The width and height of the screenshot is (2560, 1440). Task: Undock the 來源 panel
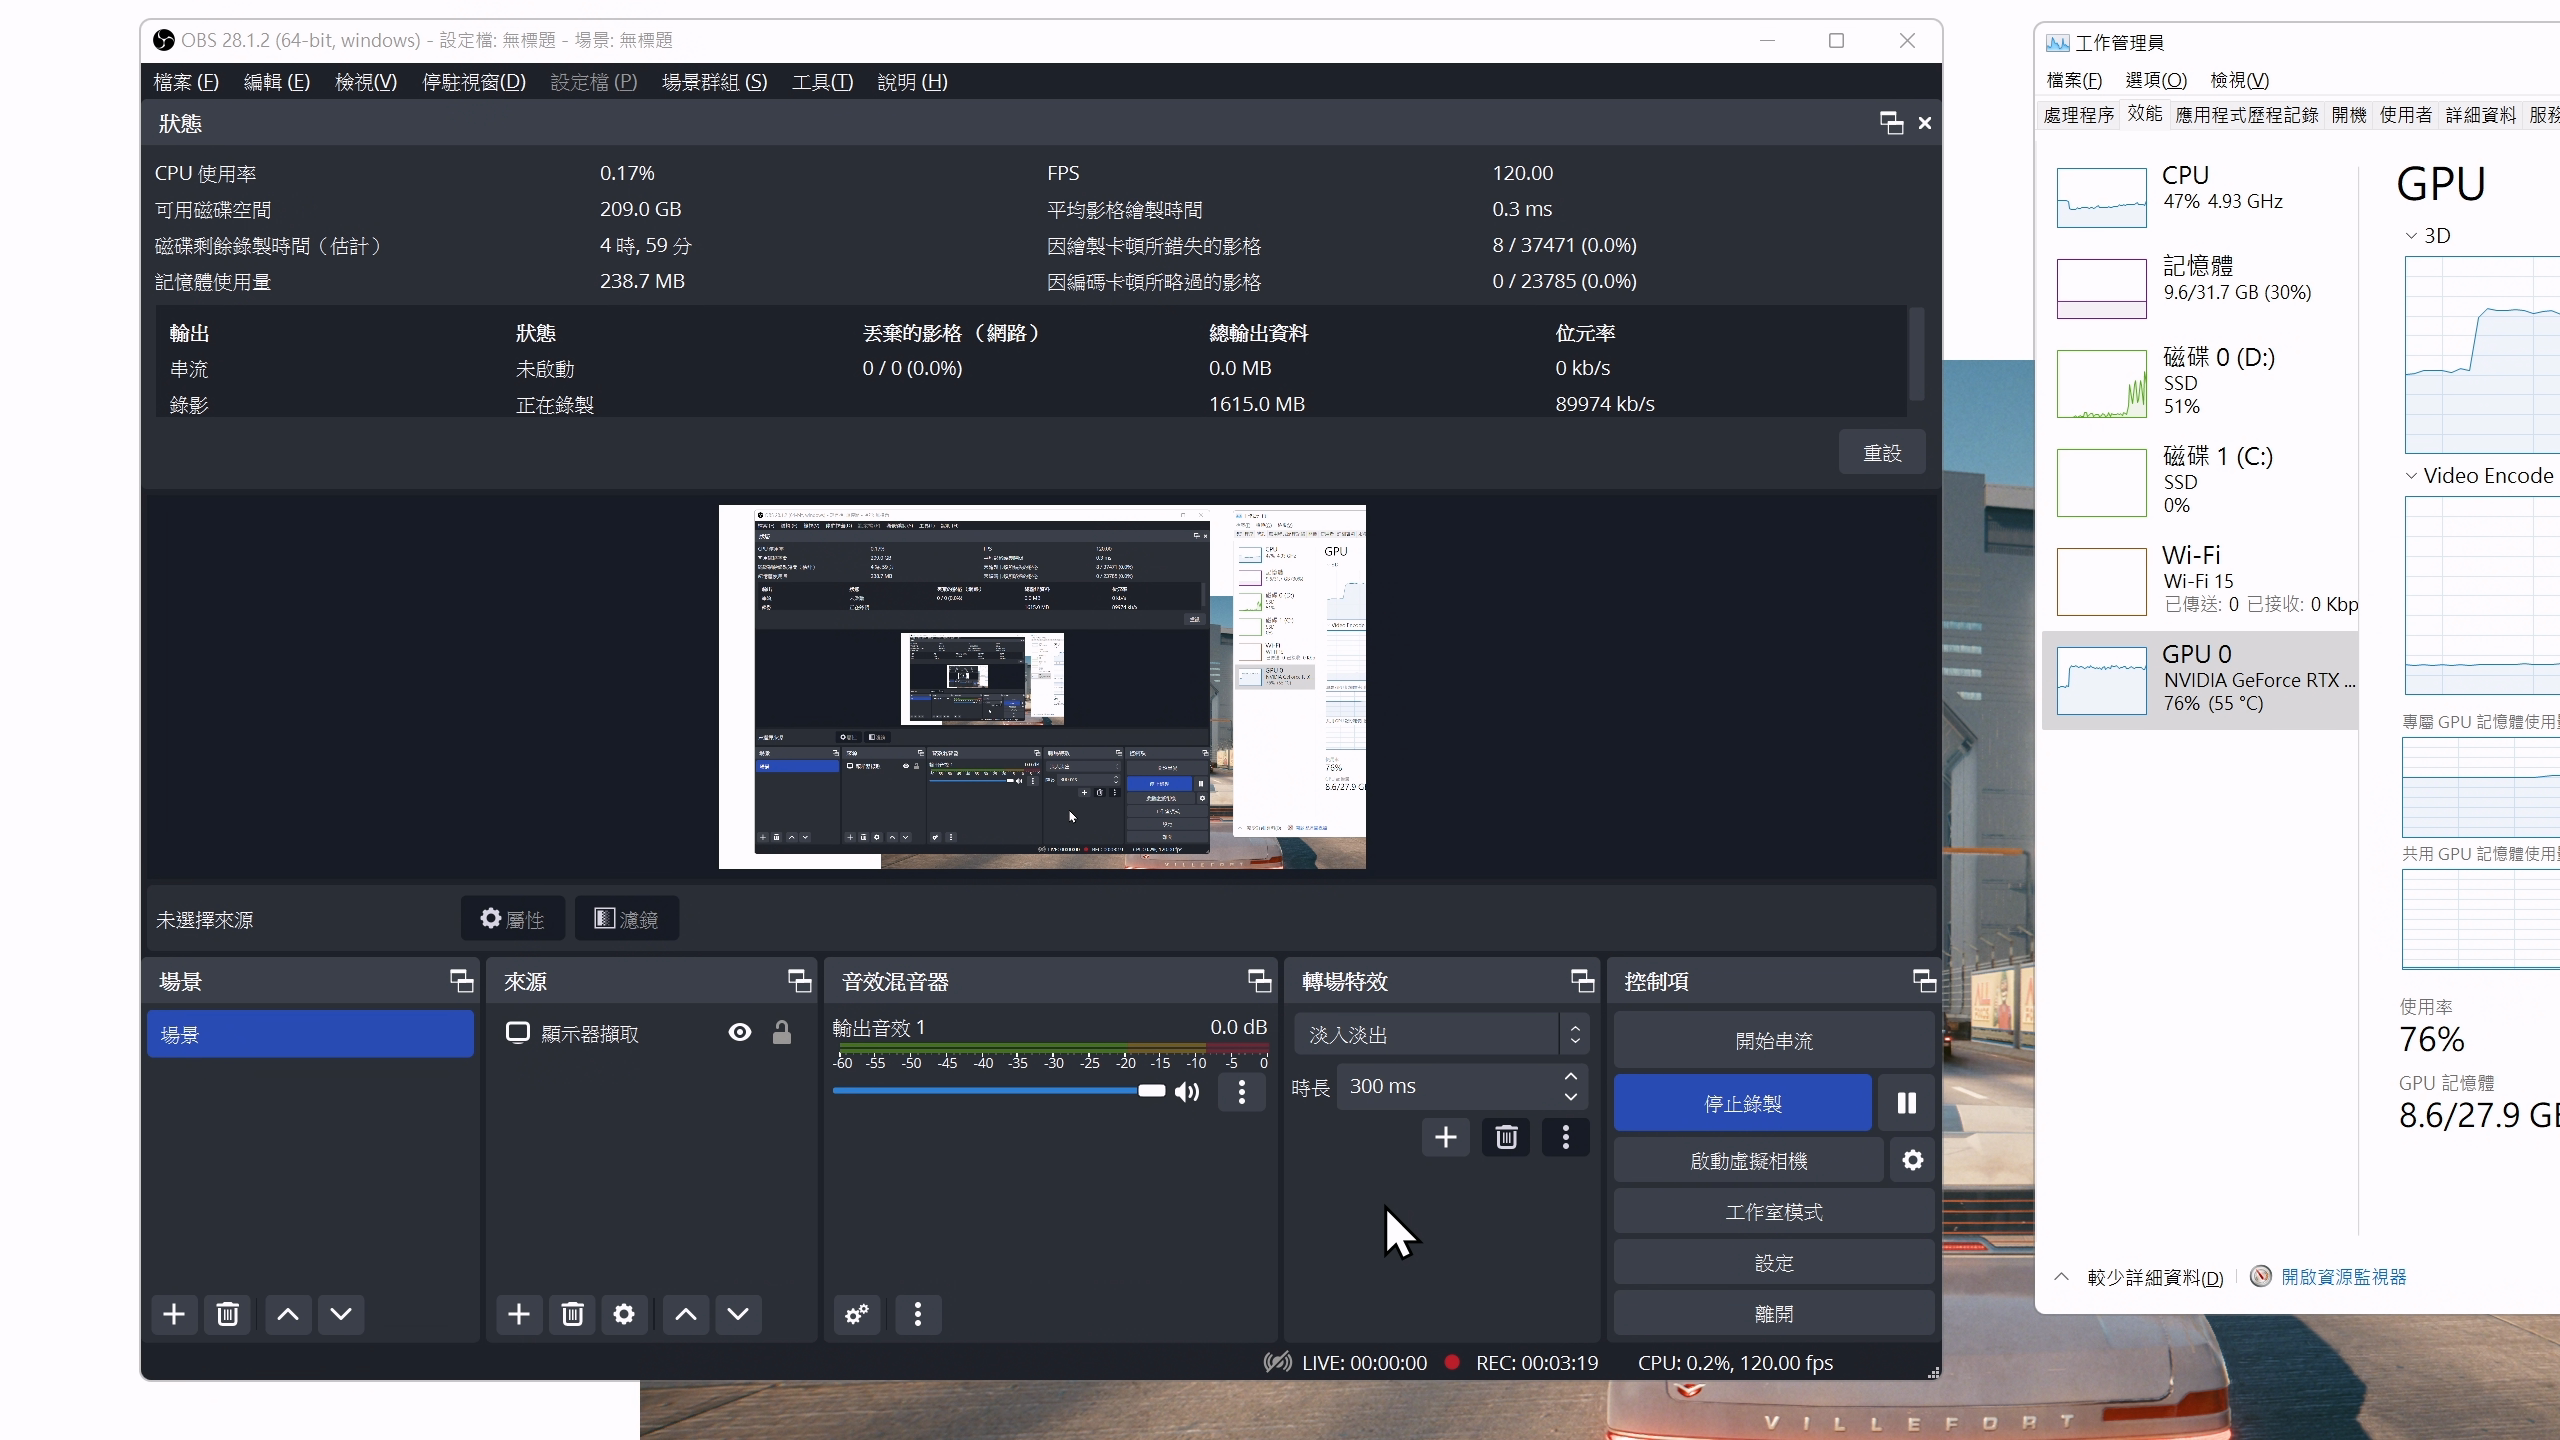(x=799, y=981)
